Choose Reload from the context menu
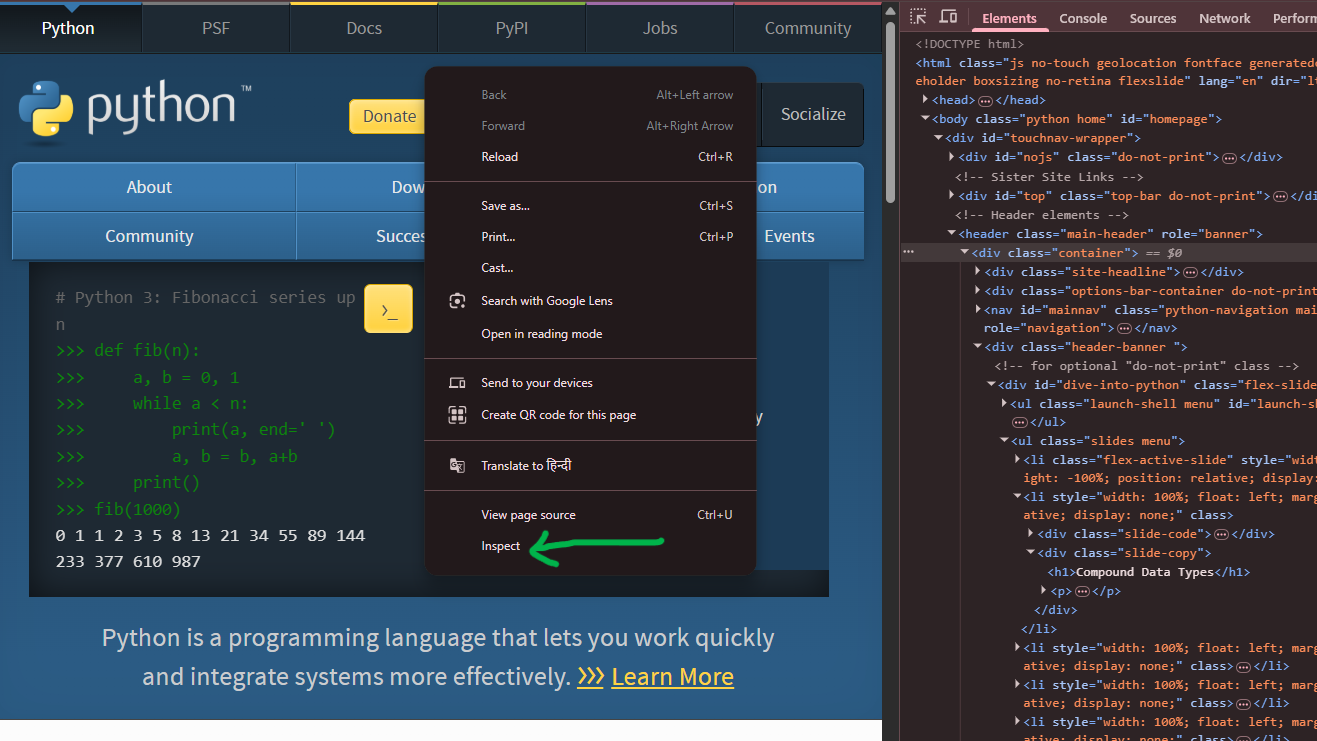1317x741 pixels. [x=499, y=156]
